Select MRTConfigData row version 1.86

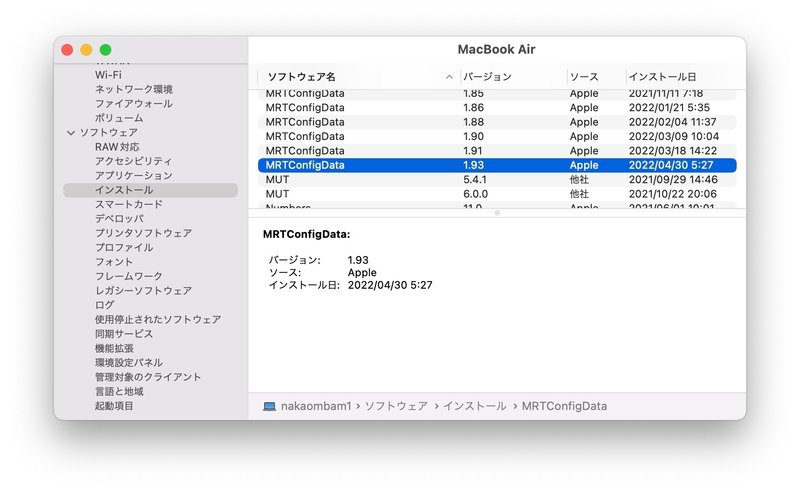pyautogui.click(x=497, y=108)
